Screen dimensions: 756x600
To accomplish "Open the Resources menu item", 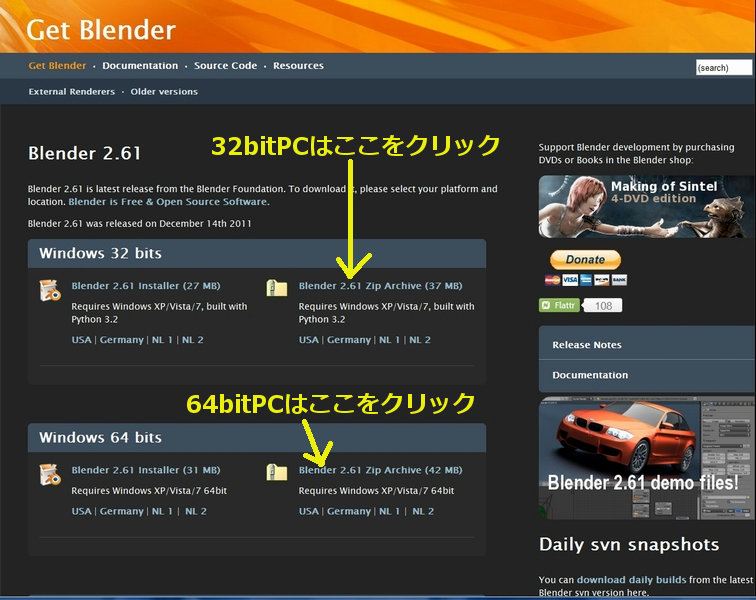I will tap(298, 66).
